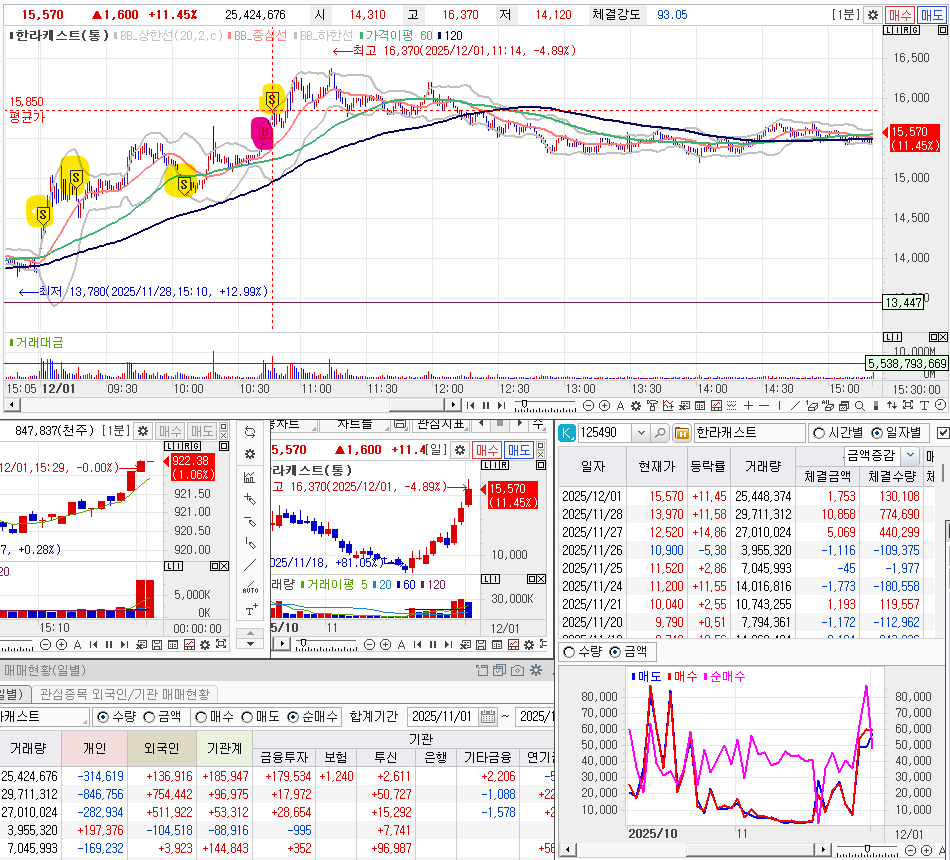Click the 외국인 column header
This screenshot has width=950, height=860.
(162, 748)
